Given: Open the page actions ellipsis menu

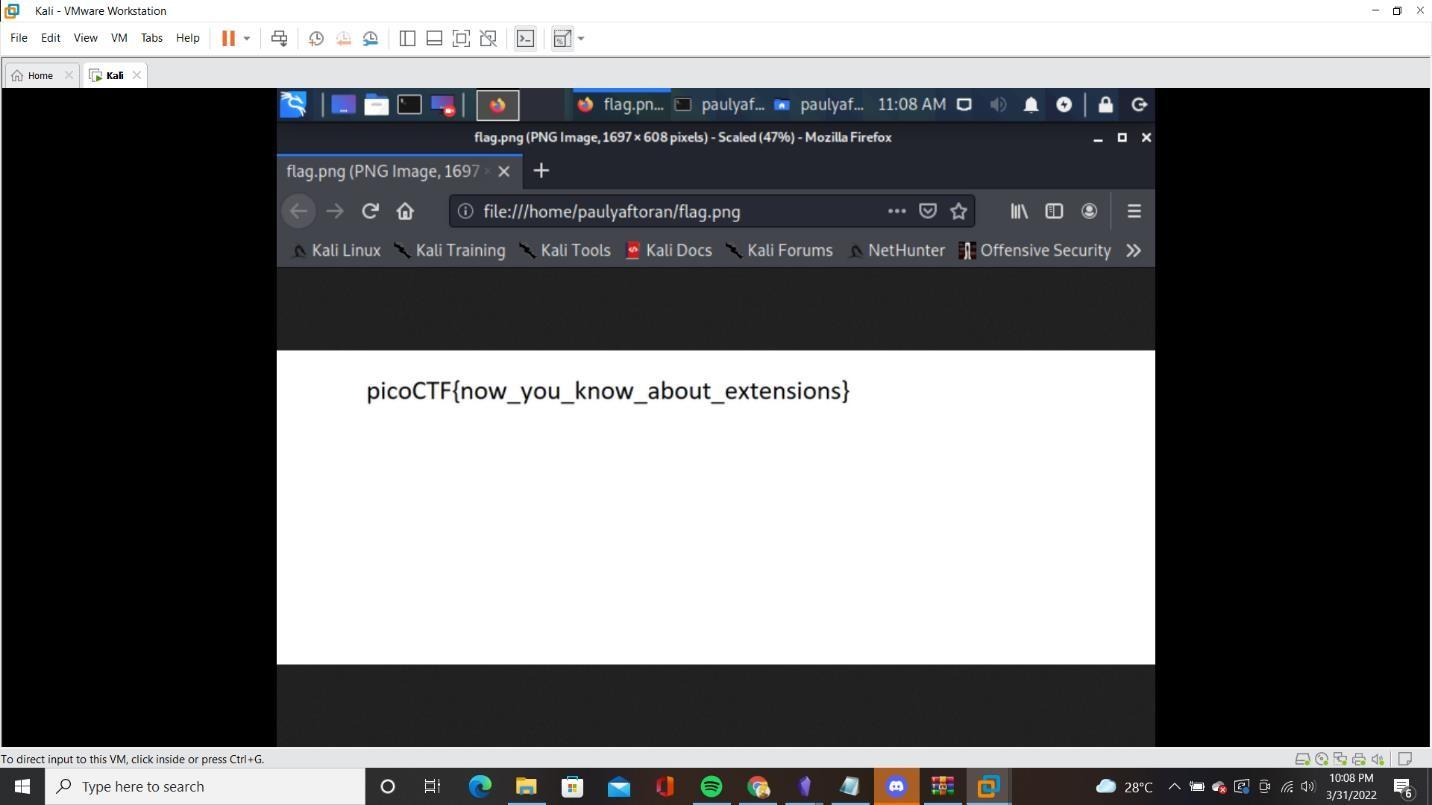Looking at the screenshot, I should 897,211.
